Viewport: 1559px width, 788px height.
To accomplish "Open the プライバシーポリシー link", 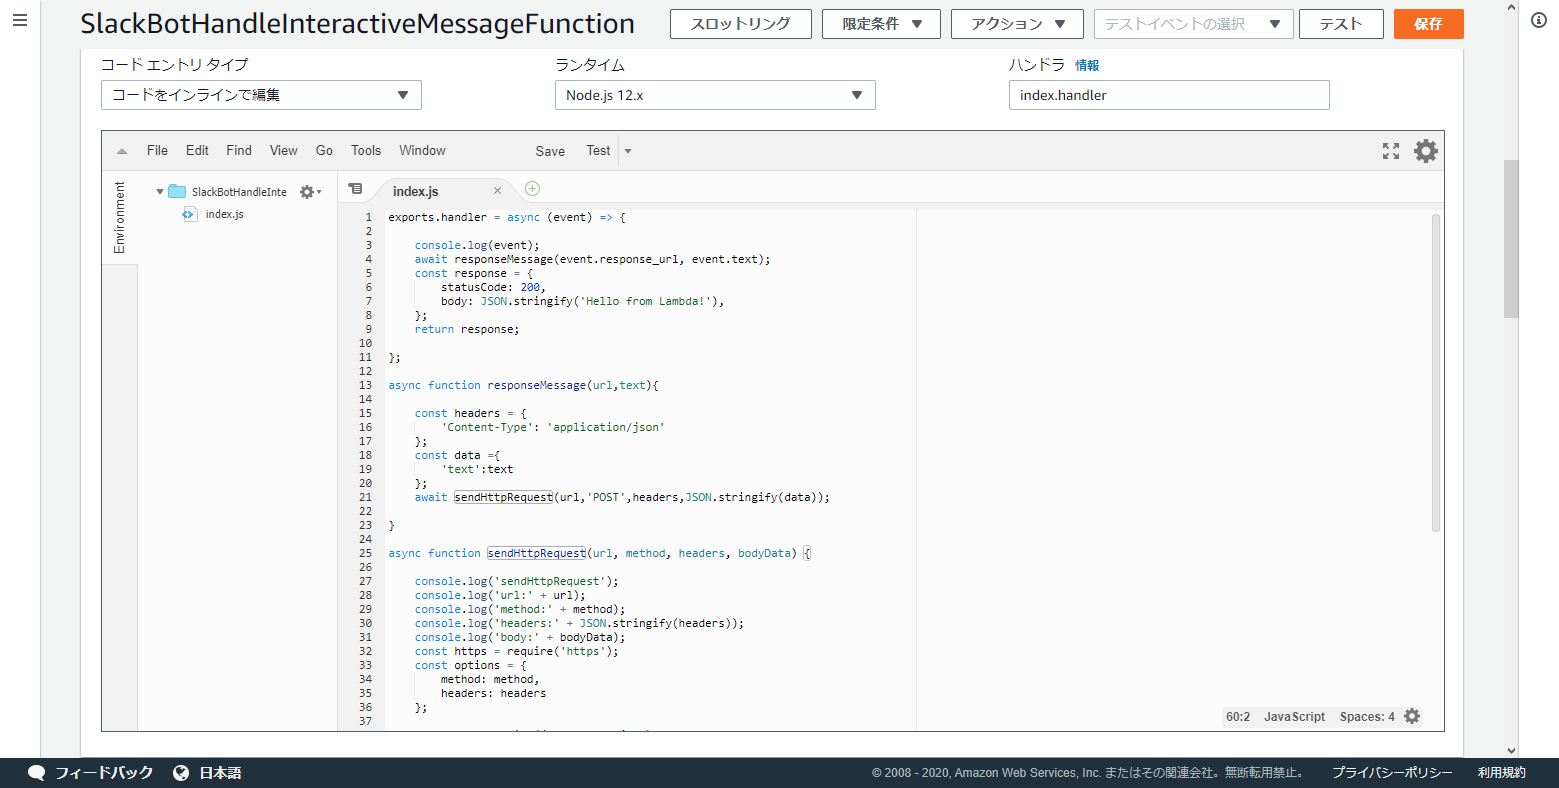I will pyautogui.click(x=1392, y=773).
